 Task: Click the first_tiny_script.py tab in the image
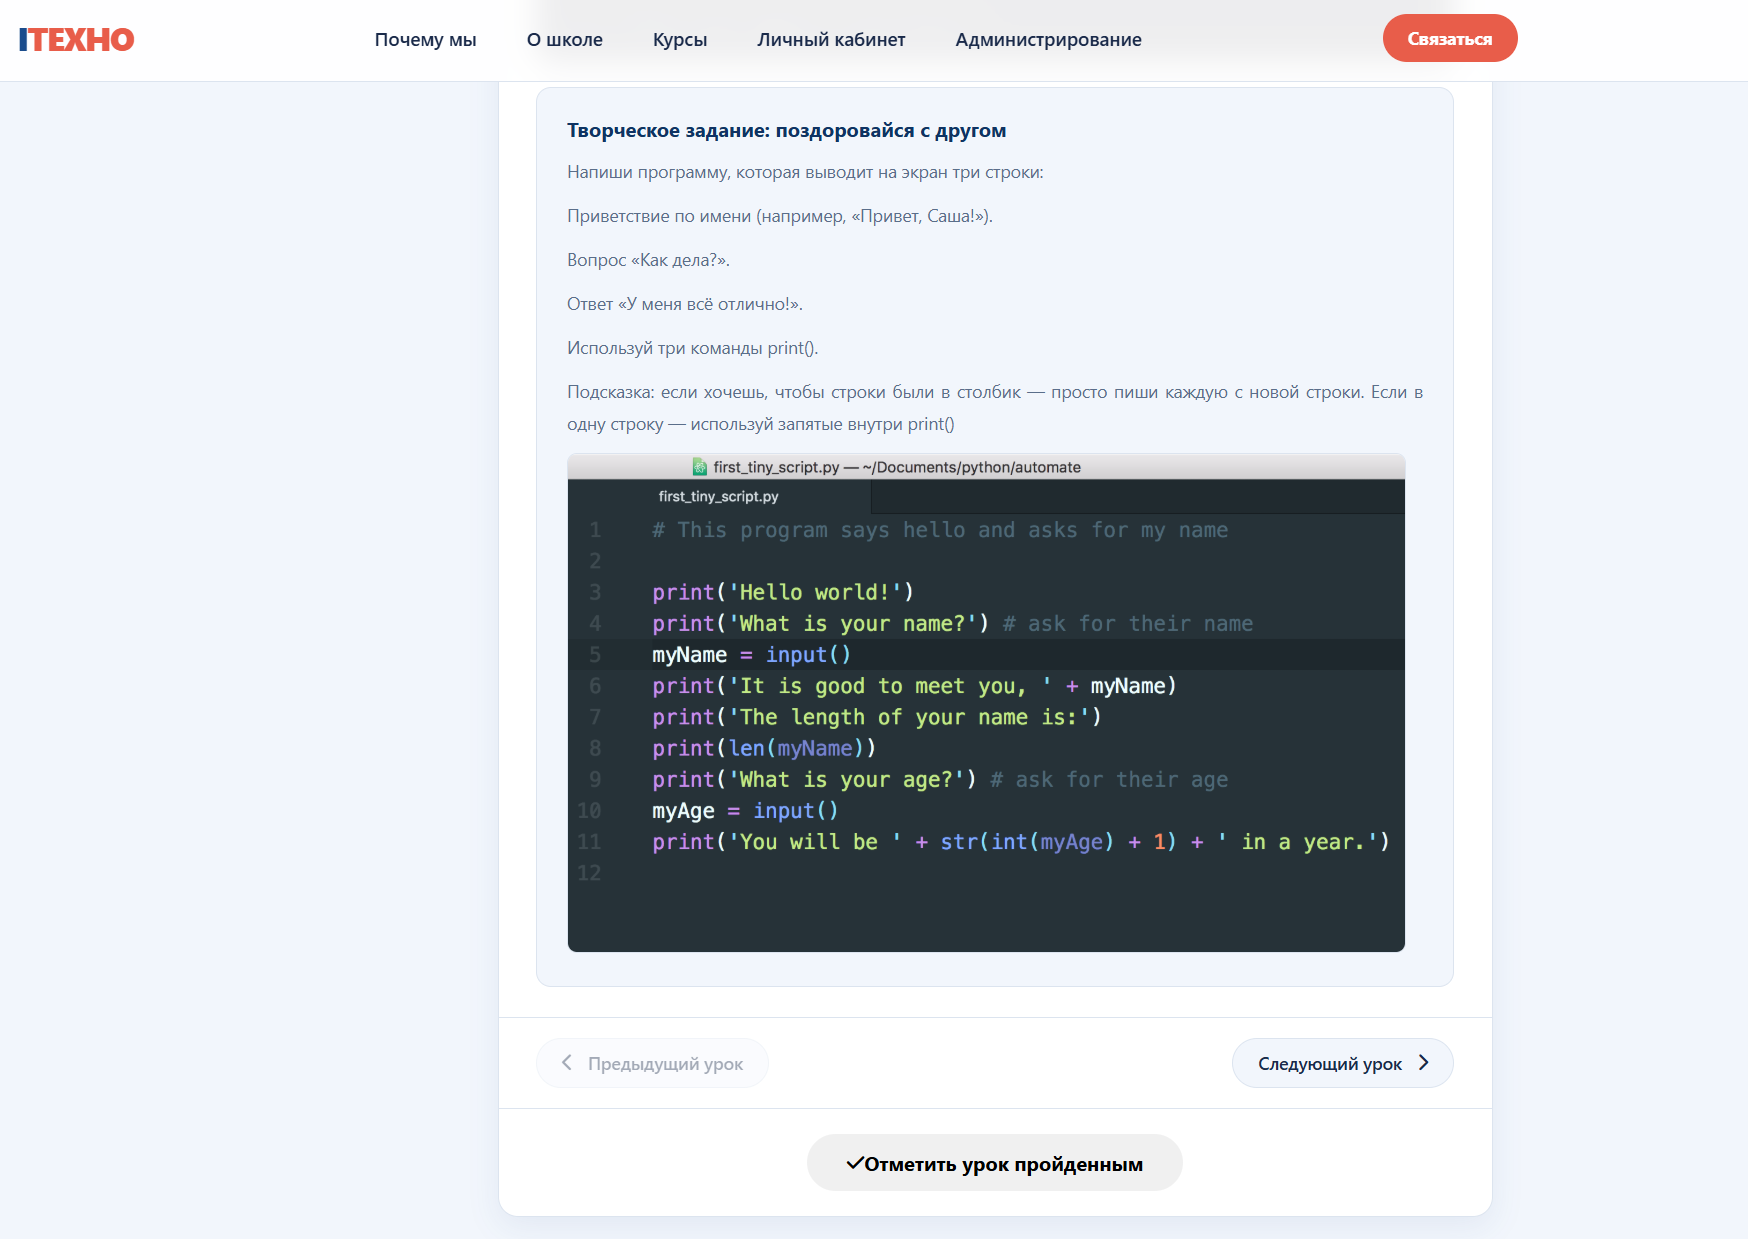718,496
